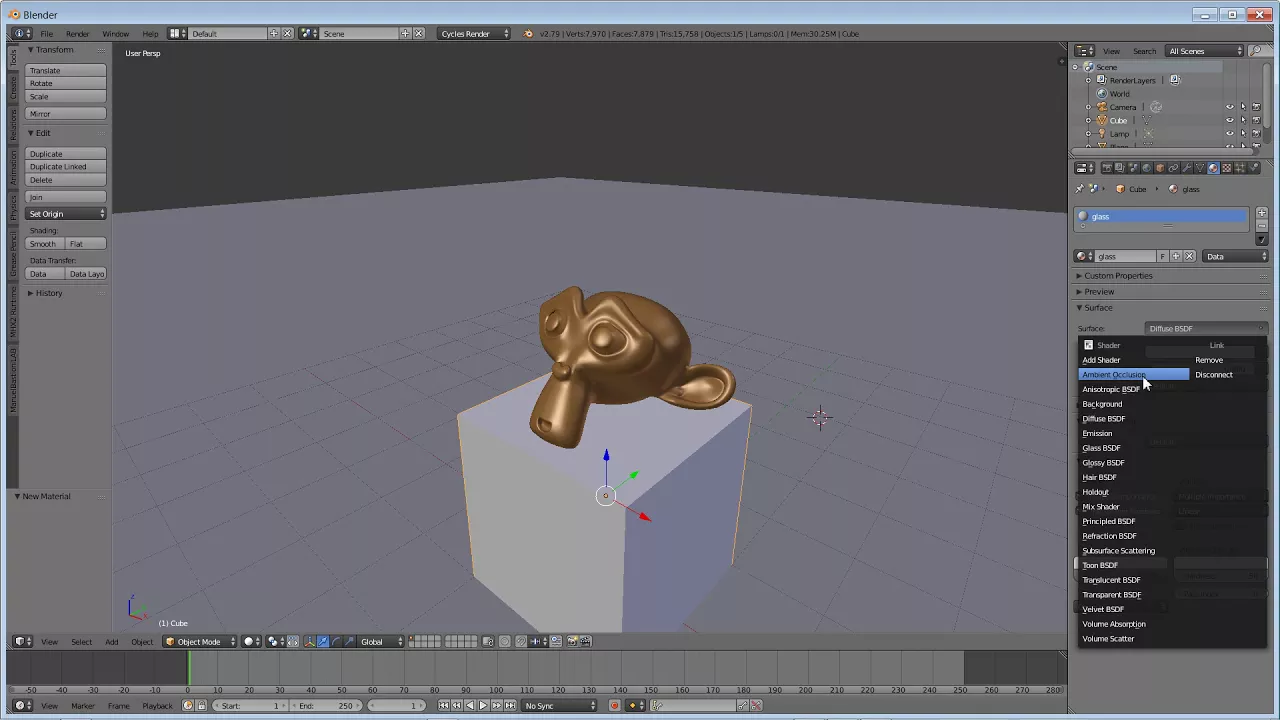1280x720 pixels.
Task: Open the Particles properties icon
Action: click(x=1240, y=168)
